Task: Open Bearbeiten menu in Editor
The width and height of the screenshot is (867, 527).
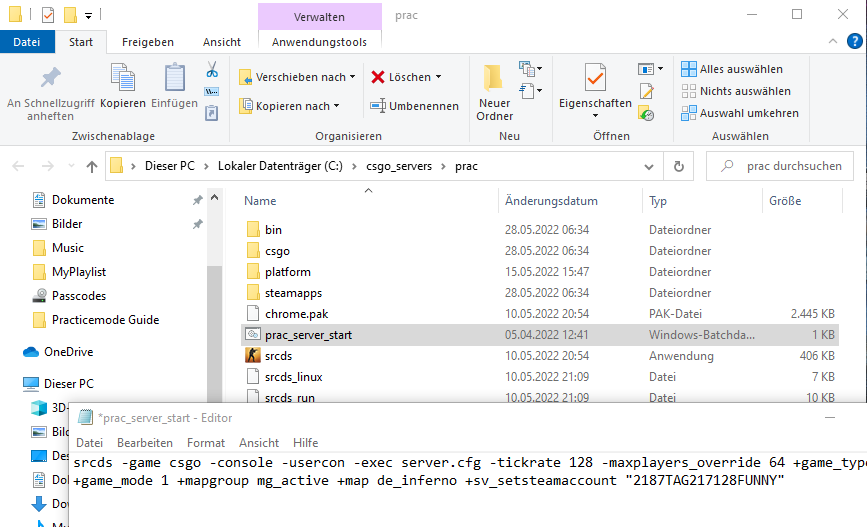Action: point(145,442)
